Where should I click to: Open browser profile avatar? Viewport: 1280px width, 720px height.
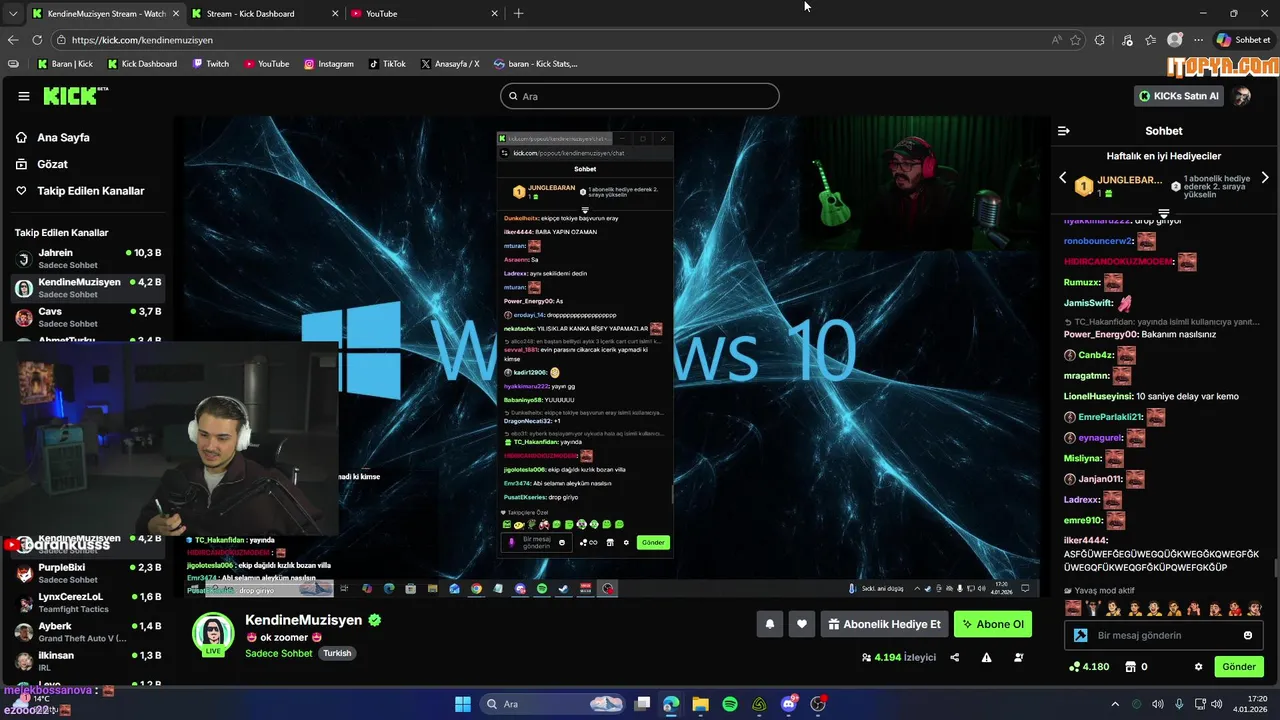pos(1175,40)
